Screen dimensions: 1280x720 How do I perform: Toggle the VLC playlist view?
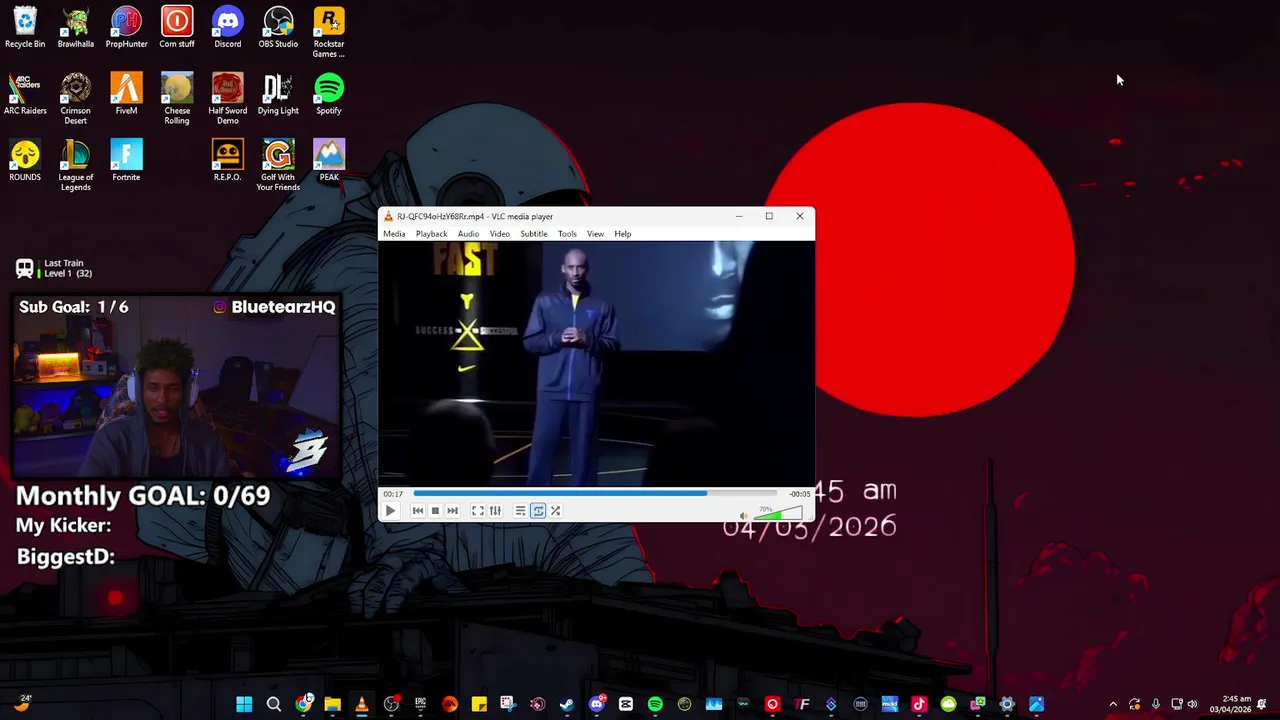tap(521, 511)
